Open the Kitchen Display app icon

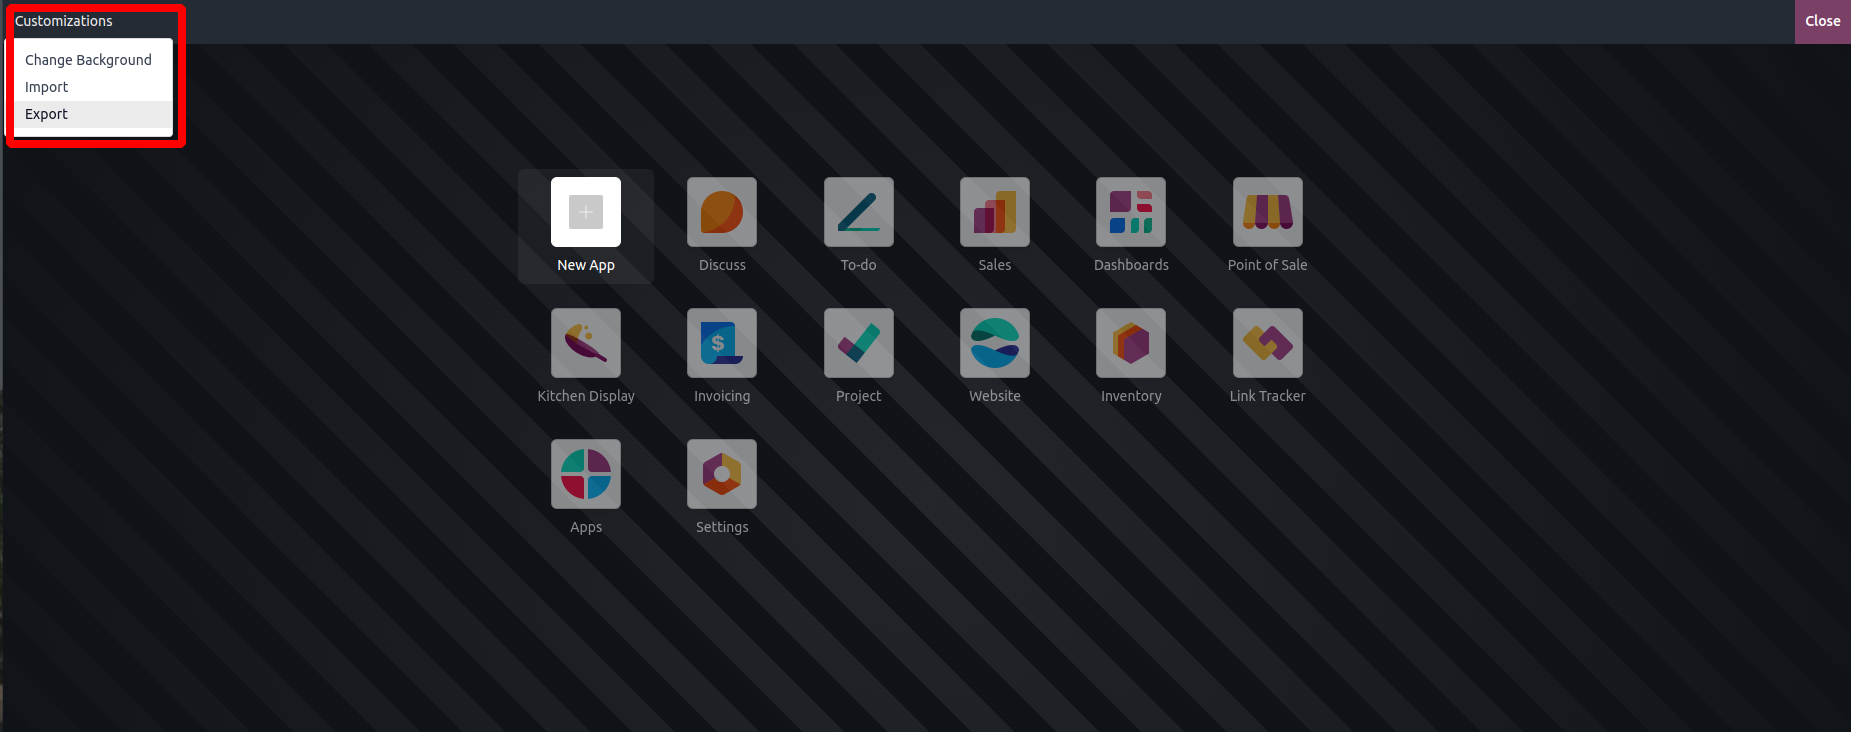tap(586, 343)
